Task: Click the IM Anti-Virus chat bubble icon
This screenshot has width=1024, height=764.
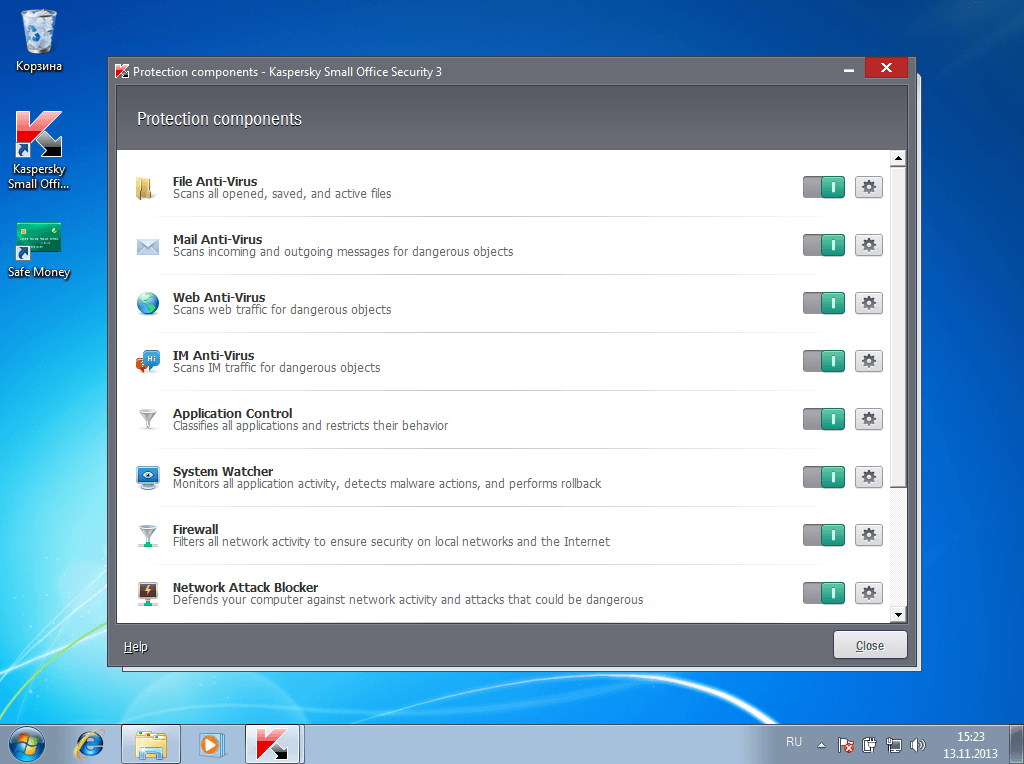Action: pyautogui.click(x=148, y=361)
